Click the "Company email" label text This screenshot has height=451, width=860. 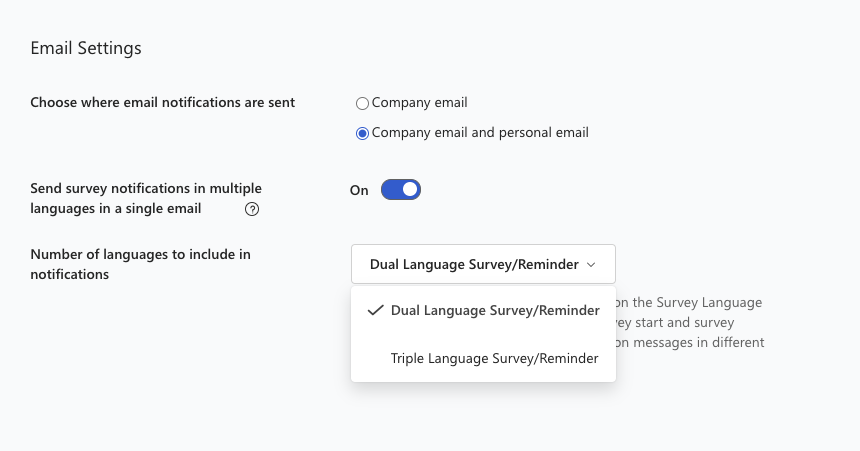click(x=419, y=102)
